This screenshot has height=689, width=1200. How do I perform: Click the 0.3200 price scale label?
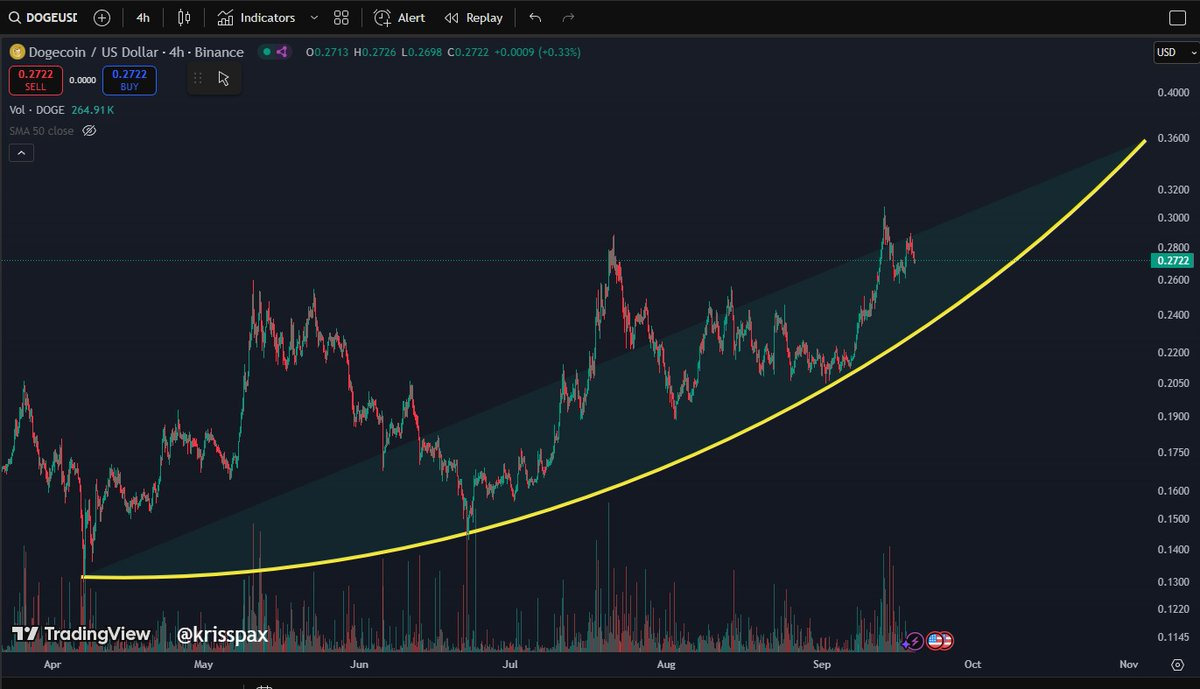coord(1171,189)
